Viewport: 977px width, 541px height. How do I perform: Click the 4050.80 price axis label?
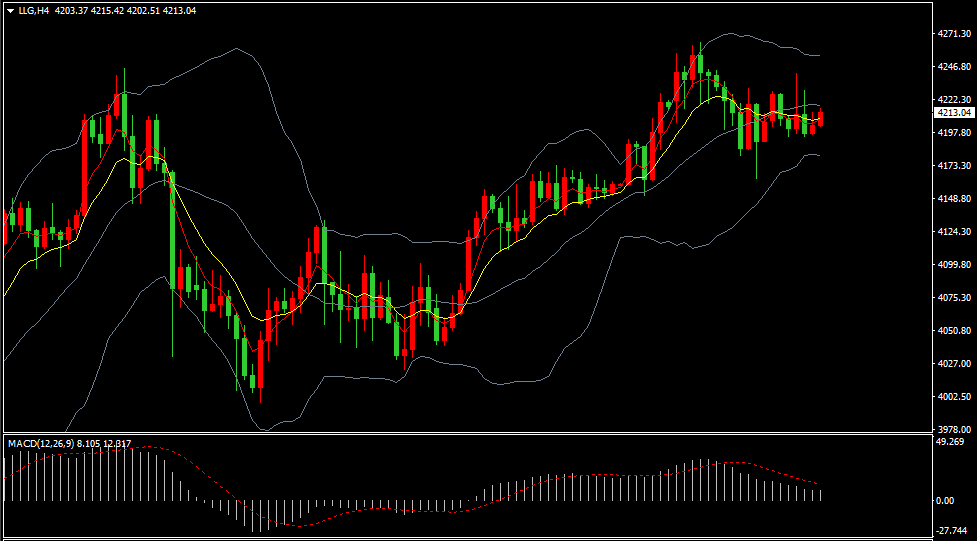click(x=954, y=331)
